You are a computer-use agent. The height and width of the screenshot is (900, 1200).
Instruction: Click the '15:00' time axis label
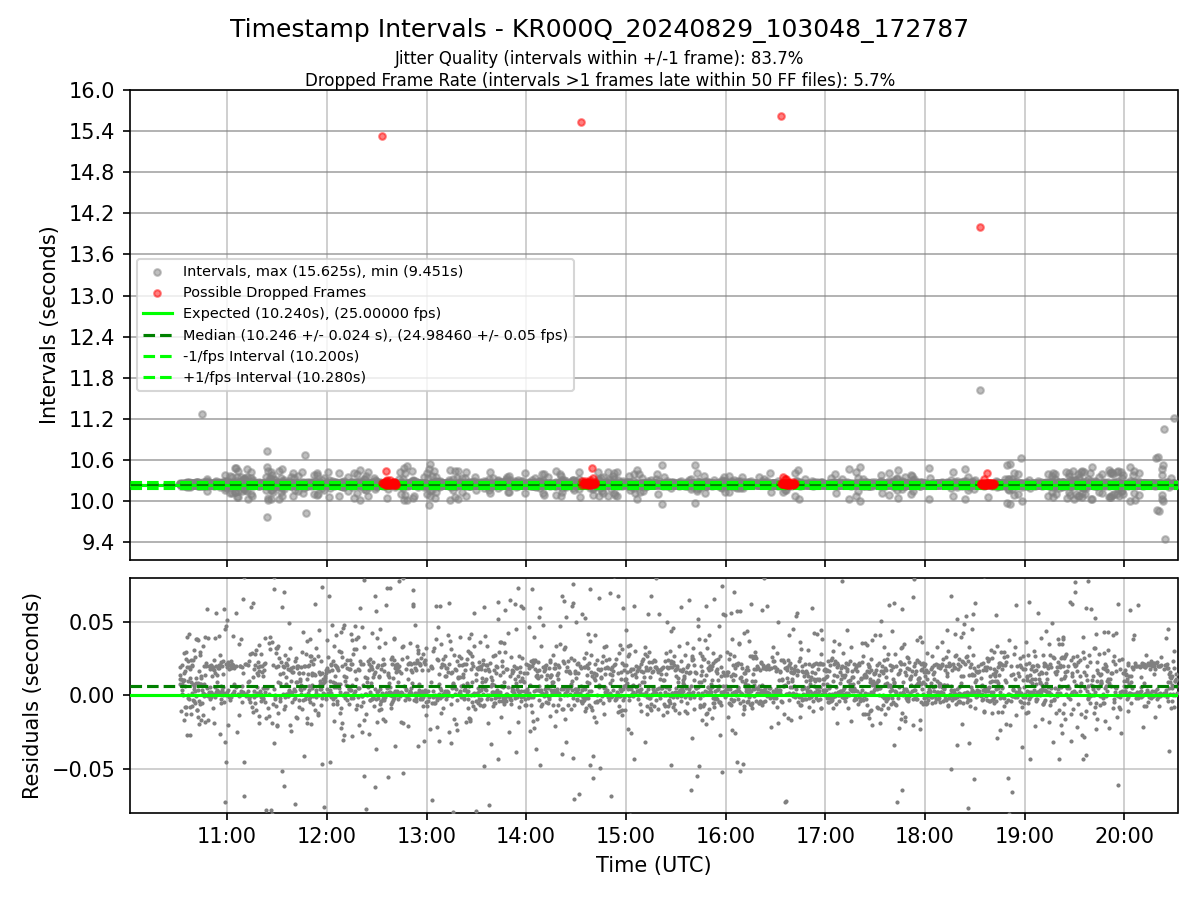tap(626, 834)
